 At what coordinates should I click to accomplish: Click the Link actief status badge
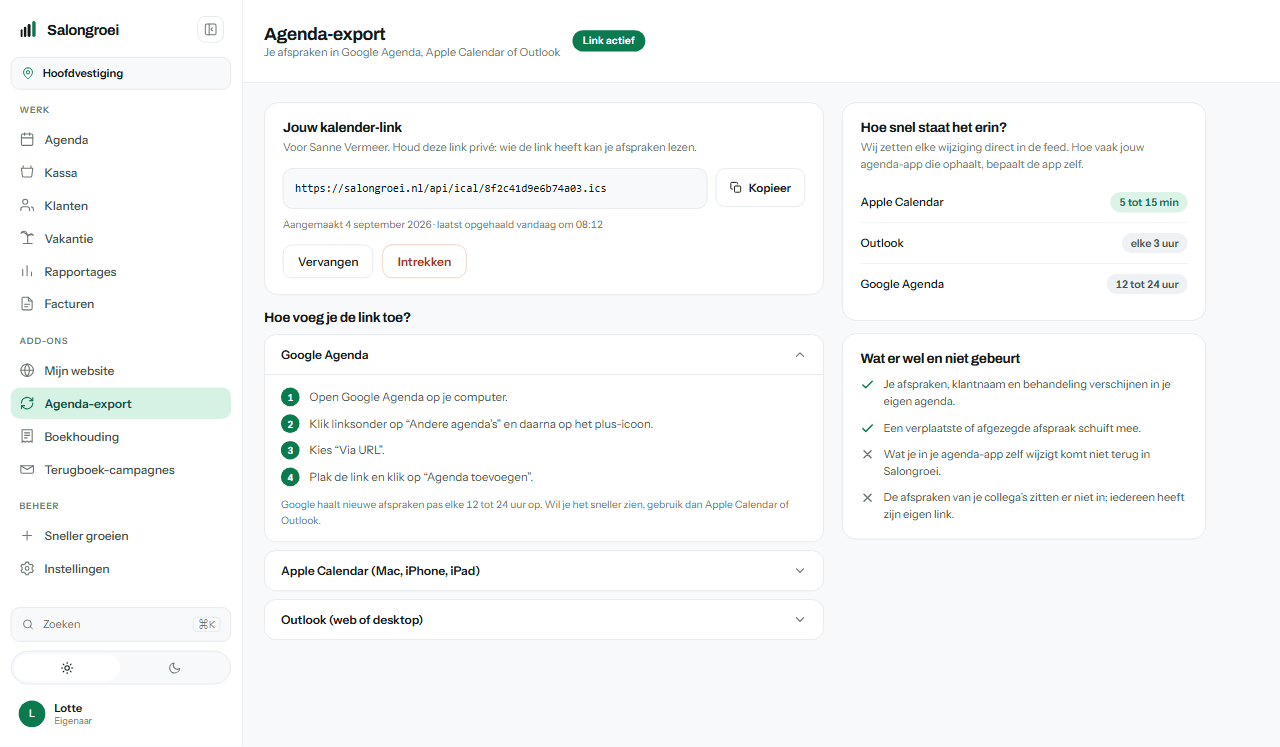(609, 40)
